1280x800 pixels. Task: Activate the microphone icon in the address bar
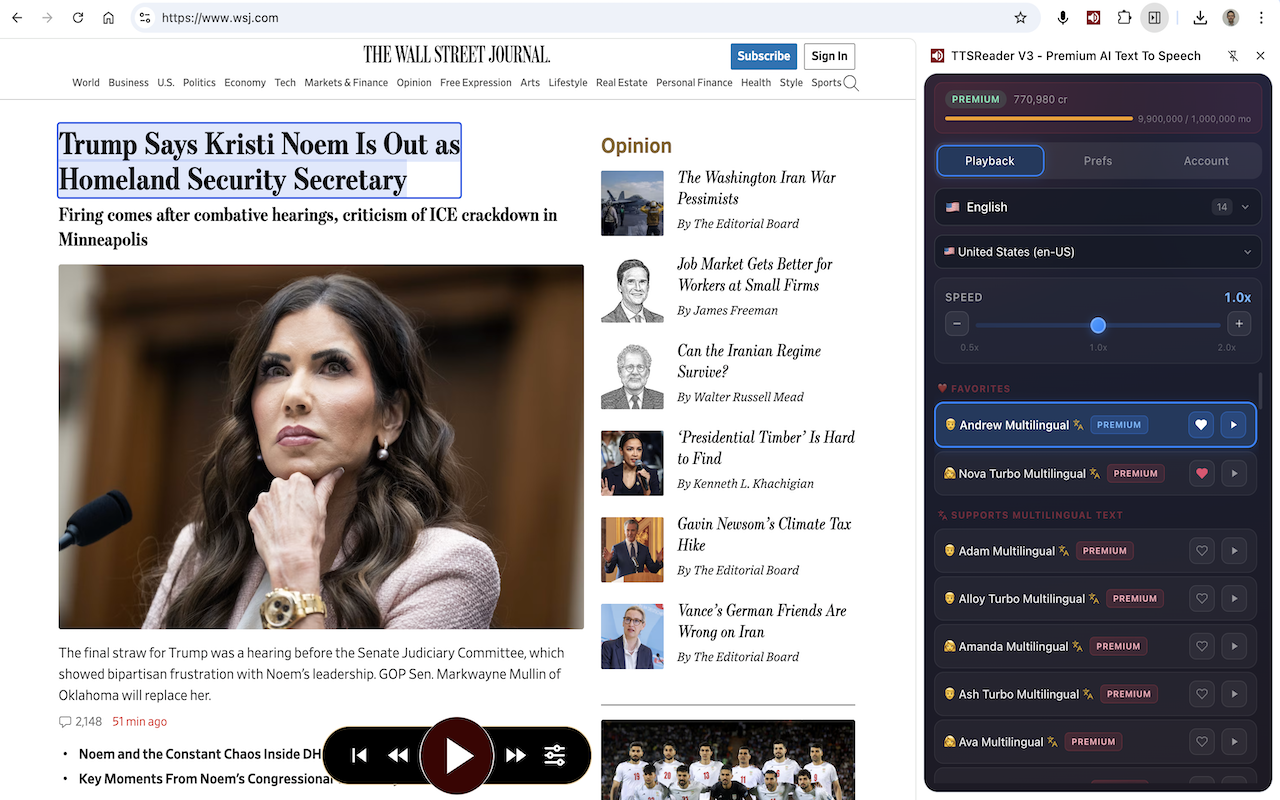[x=1062, y=17]
